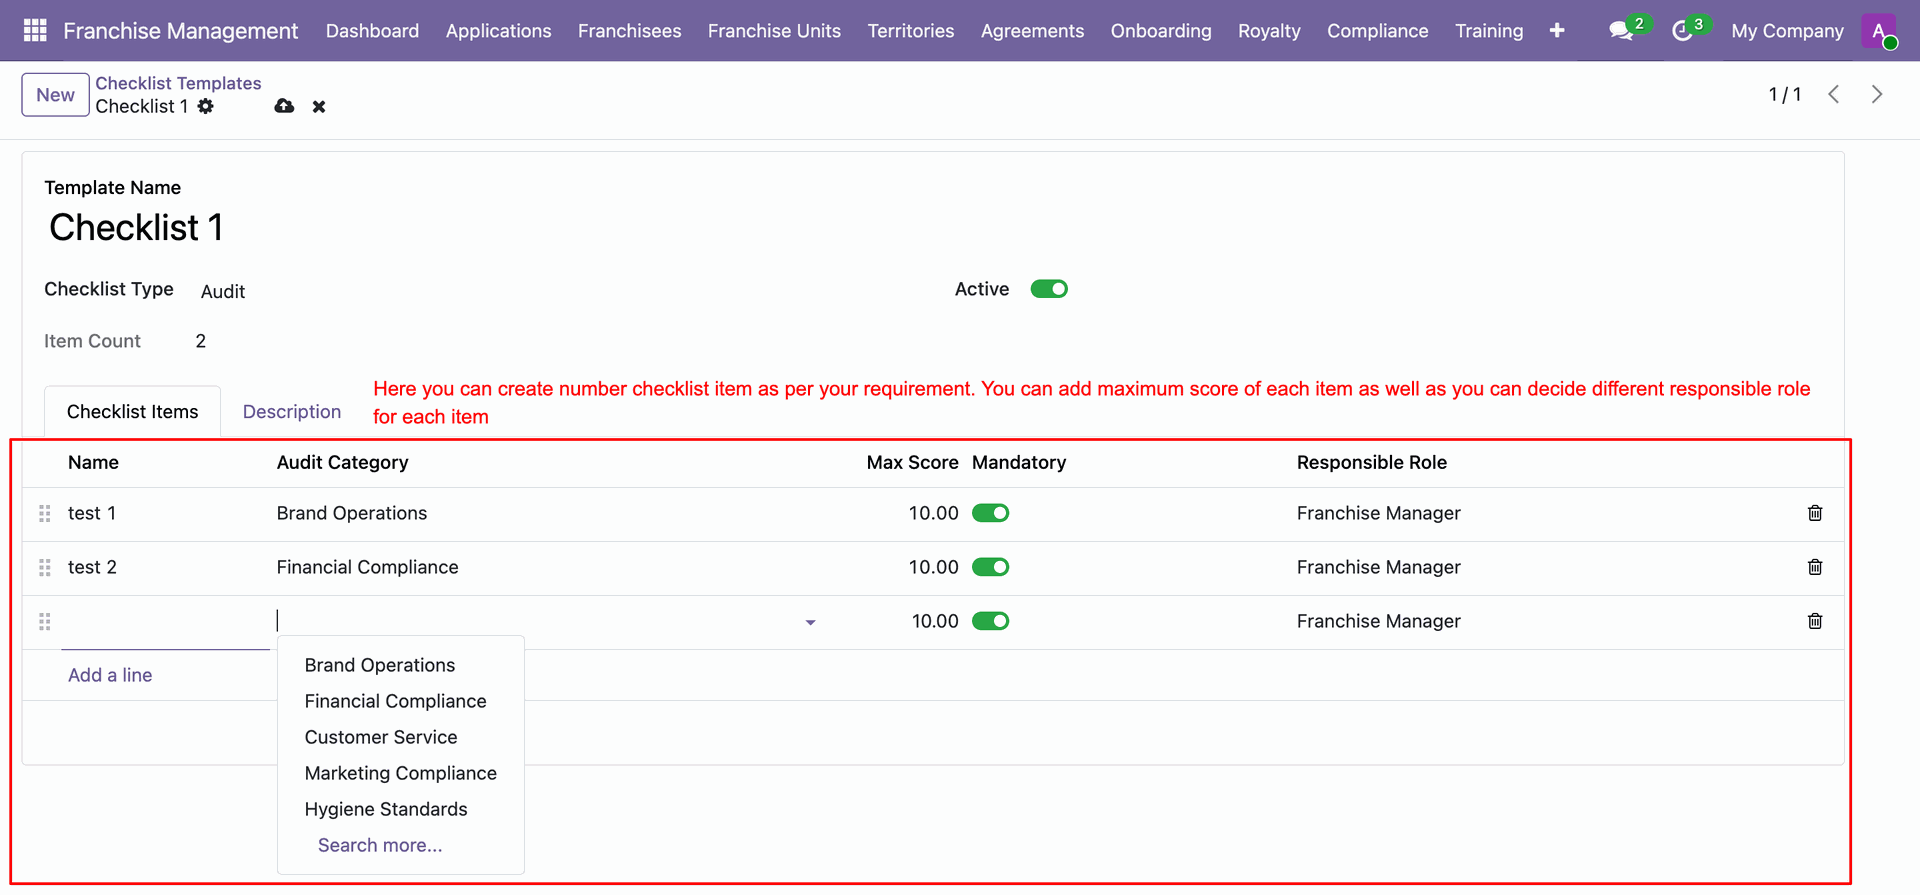Open the gear actions menu beside Checklist 1
The image size is (1920, 895).
click(x=205, y=106)
